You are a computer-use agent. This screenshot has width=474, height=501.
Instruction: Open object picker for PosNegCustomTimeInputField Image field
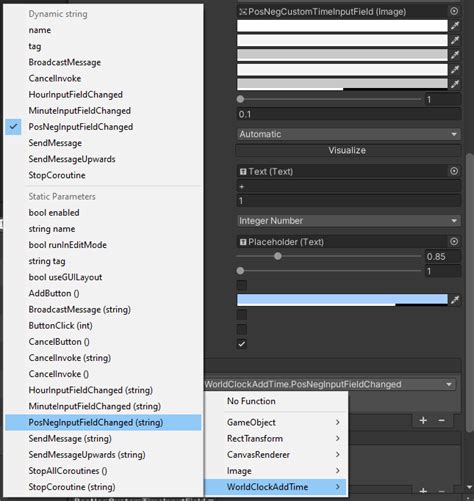pos(454,11)
